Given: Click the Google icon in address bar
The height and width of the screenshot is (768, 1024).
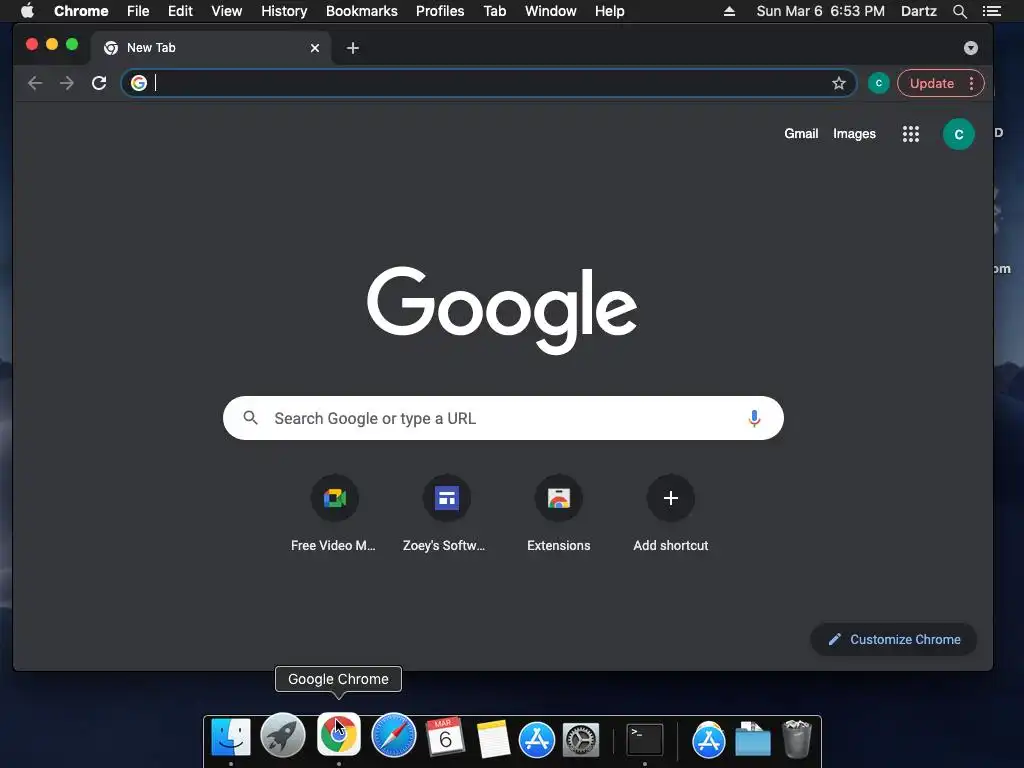Looking at the screenshot, I should tap(138, 83).
